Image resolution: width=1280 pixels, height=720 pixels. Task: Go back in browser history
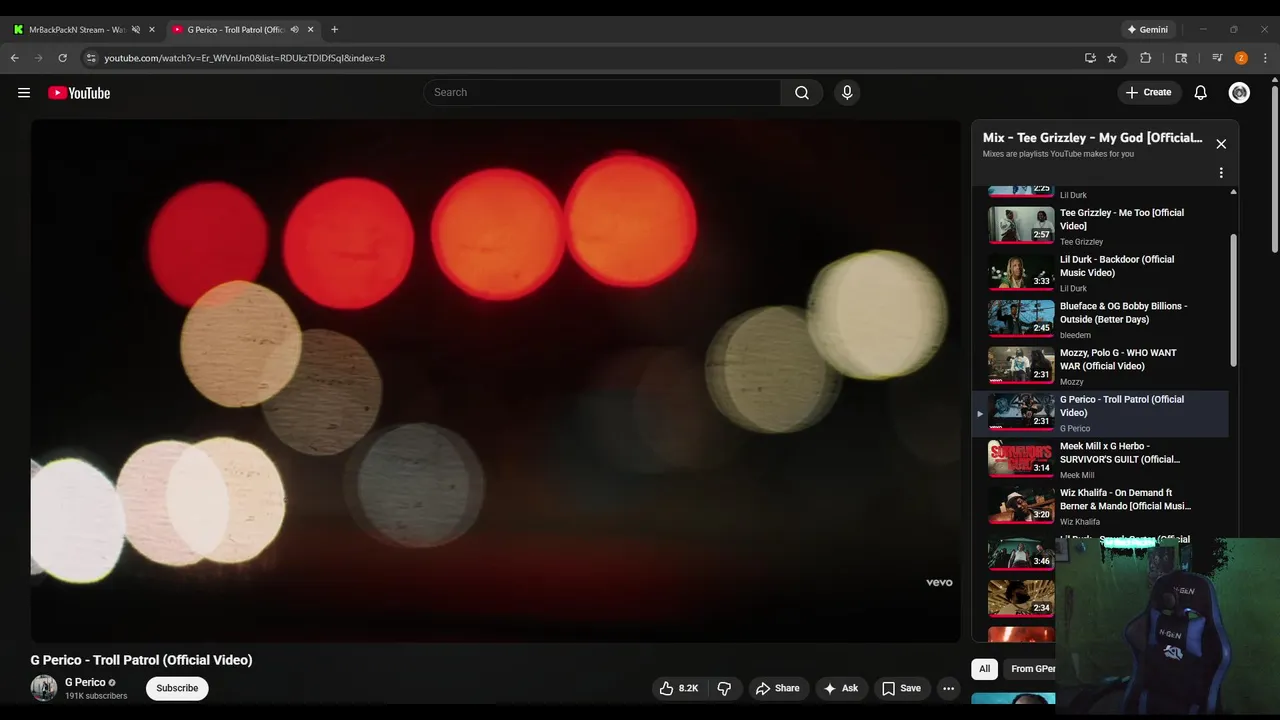click(x=15, y=58)
